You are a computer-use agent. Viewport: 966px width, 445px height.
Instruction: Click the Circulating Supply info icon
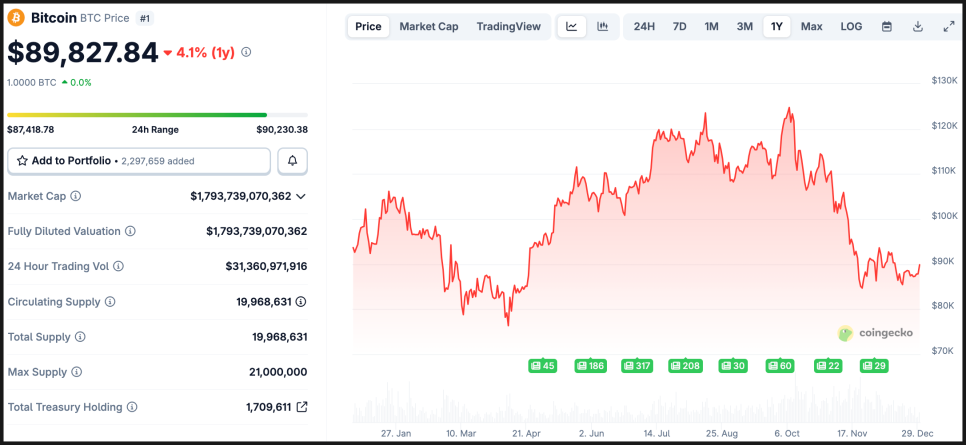[110, 301]
